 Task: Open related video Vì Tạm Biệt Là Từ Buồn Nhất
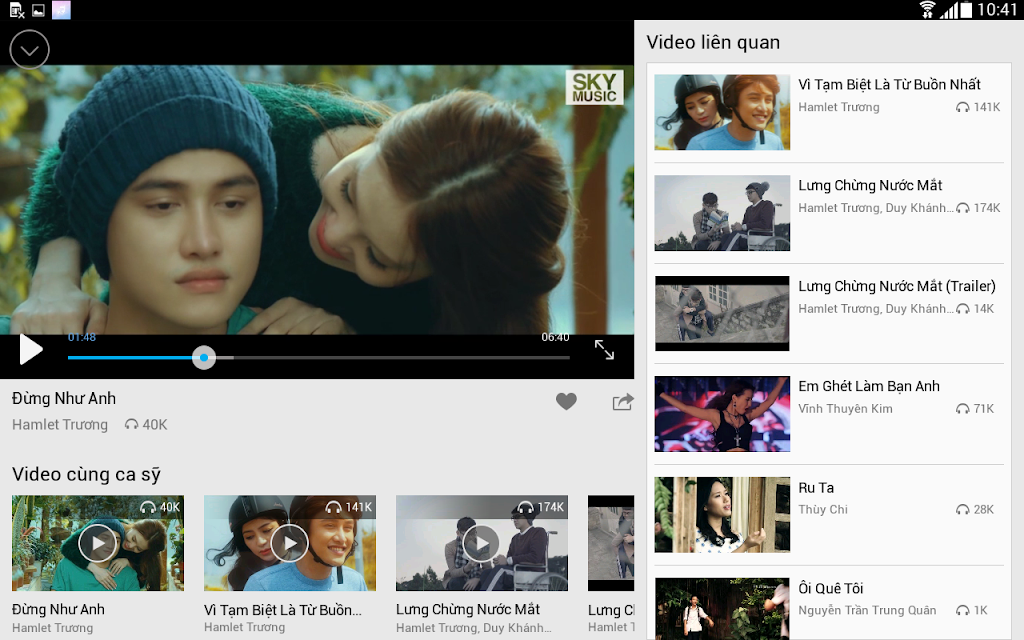(829, 112)
